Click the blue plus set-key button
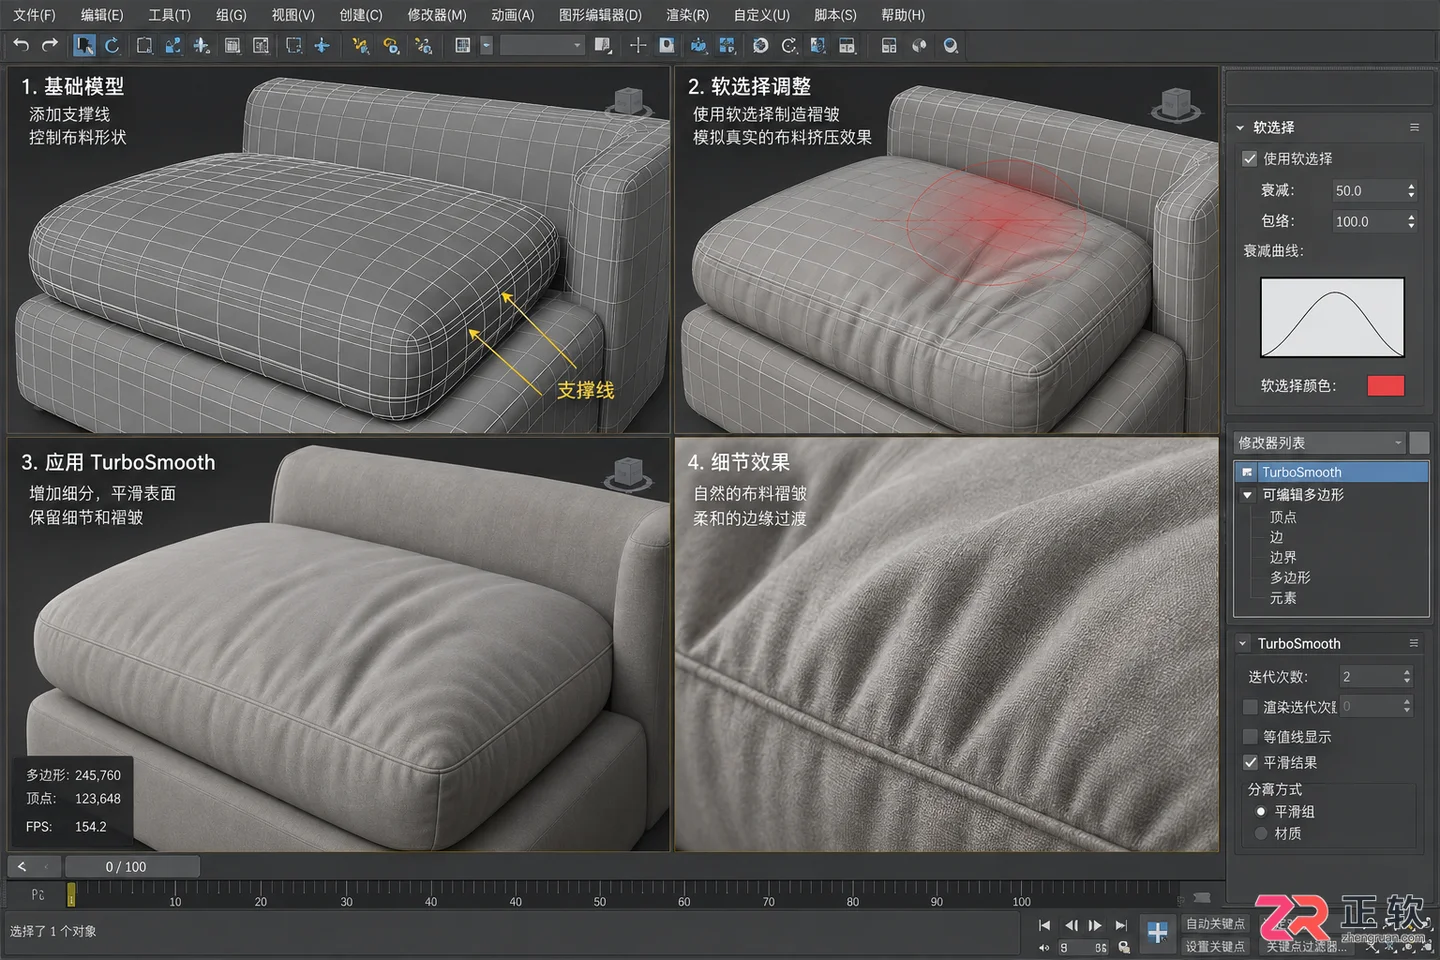This screenshot has height=960, width=1440. (1157, 932)
